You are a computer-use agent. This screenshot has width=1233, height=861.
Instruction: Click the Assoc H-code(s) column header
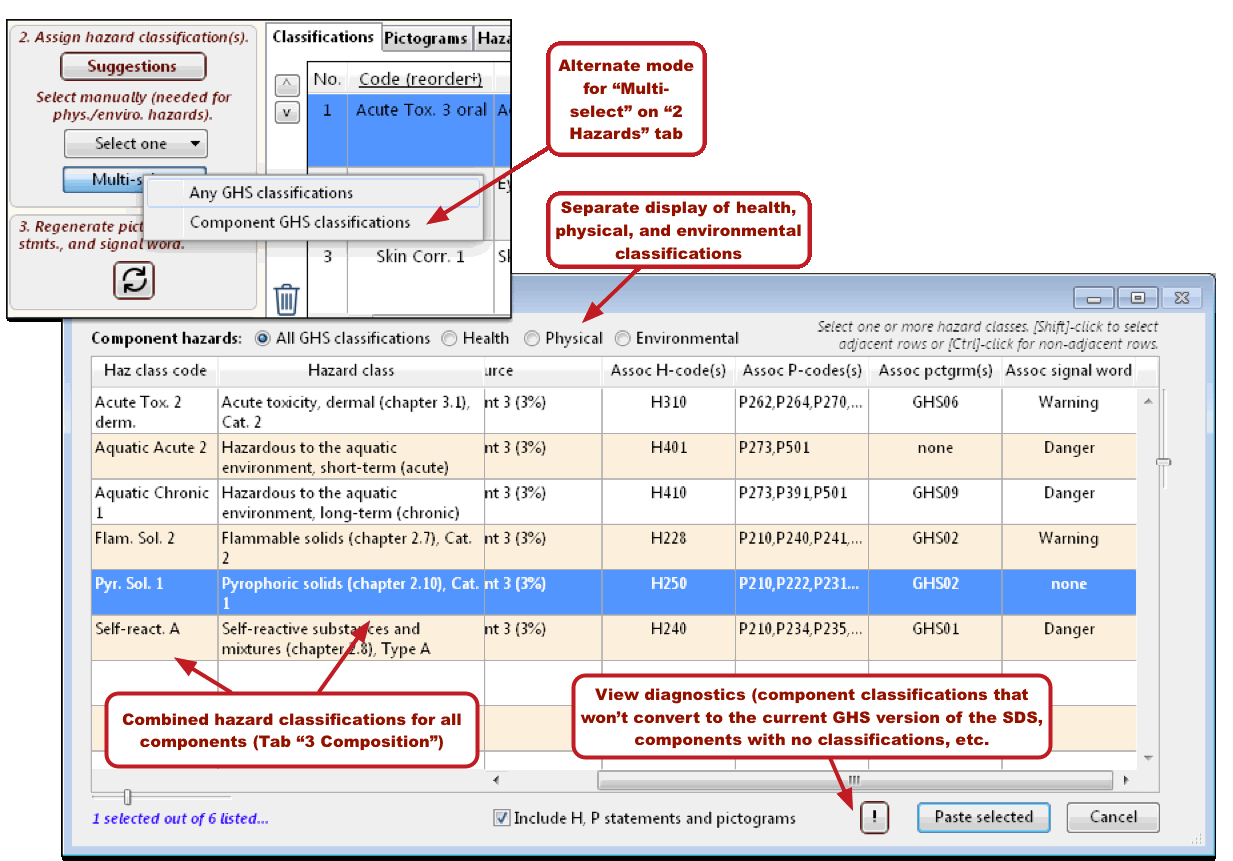pos(668,370)
